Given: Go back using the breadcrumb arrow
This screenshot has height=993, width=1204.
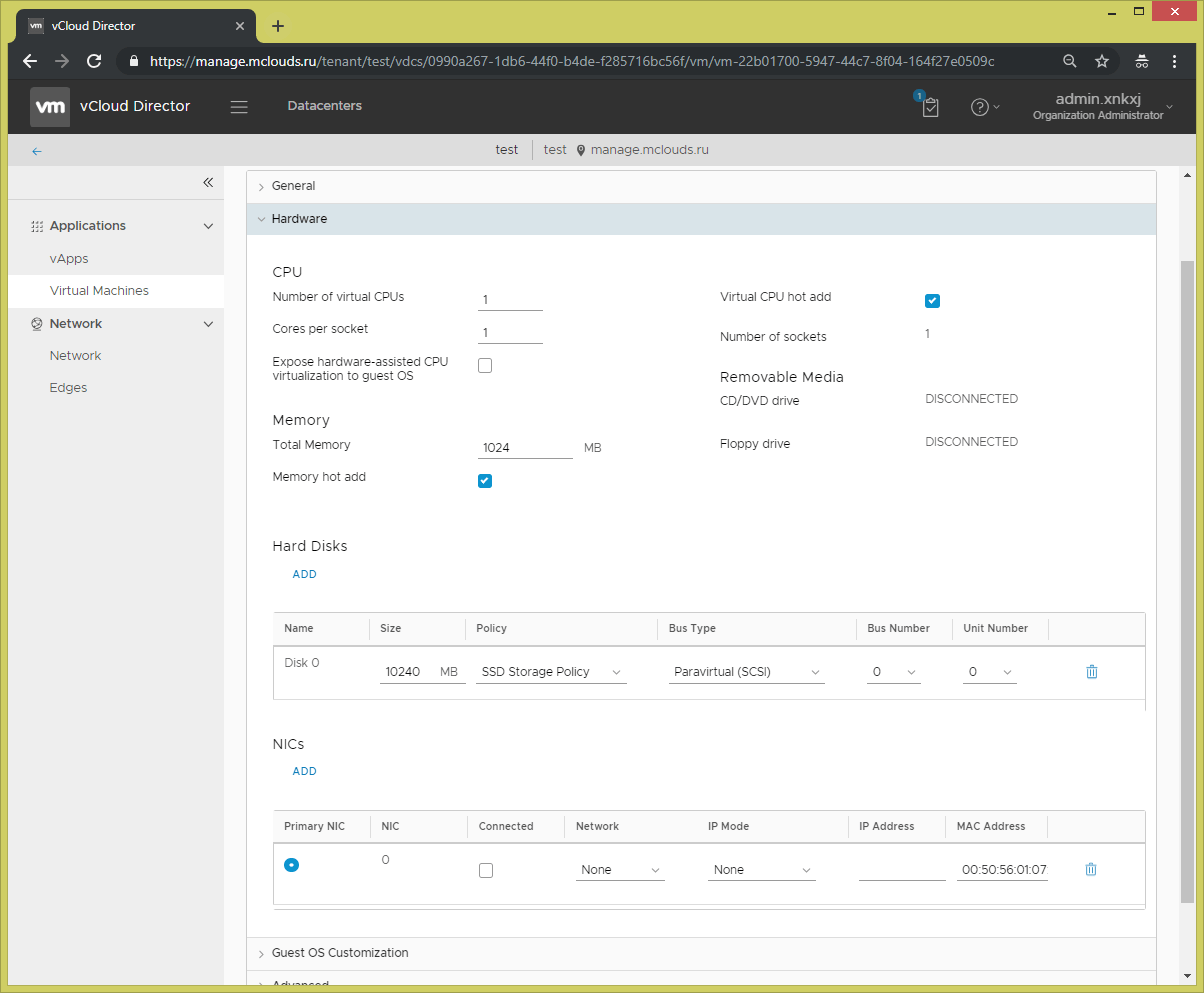Looking at the screenshot, I should [x=37, y=151].
